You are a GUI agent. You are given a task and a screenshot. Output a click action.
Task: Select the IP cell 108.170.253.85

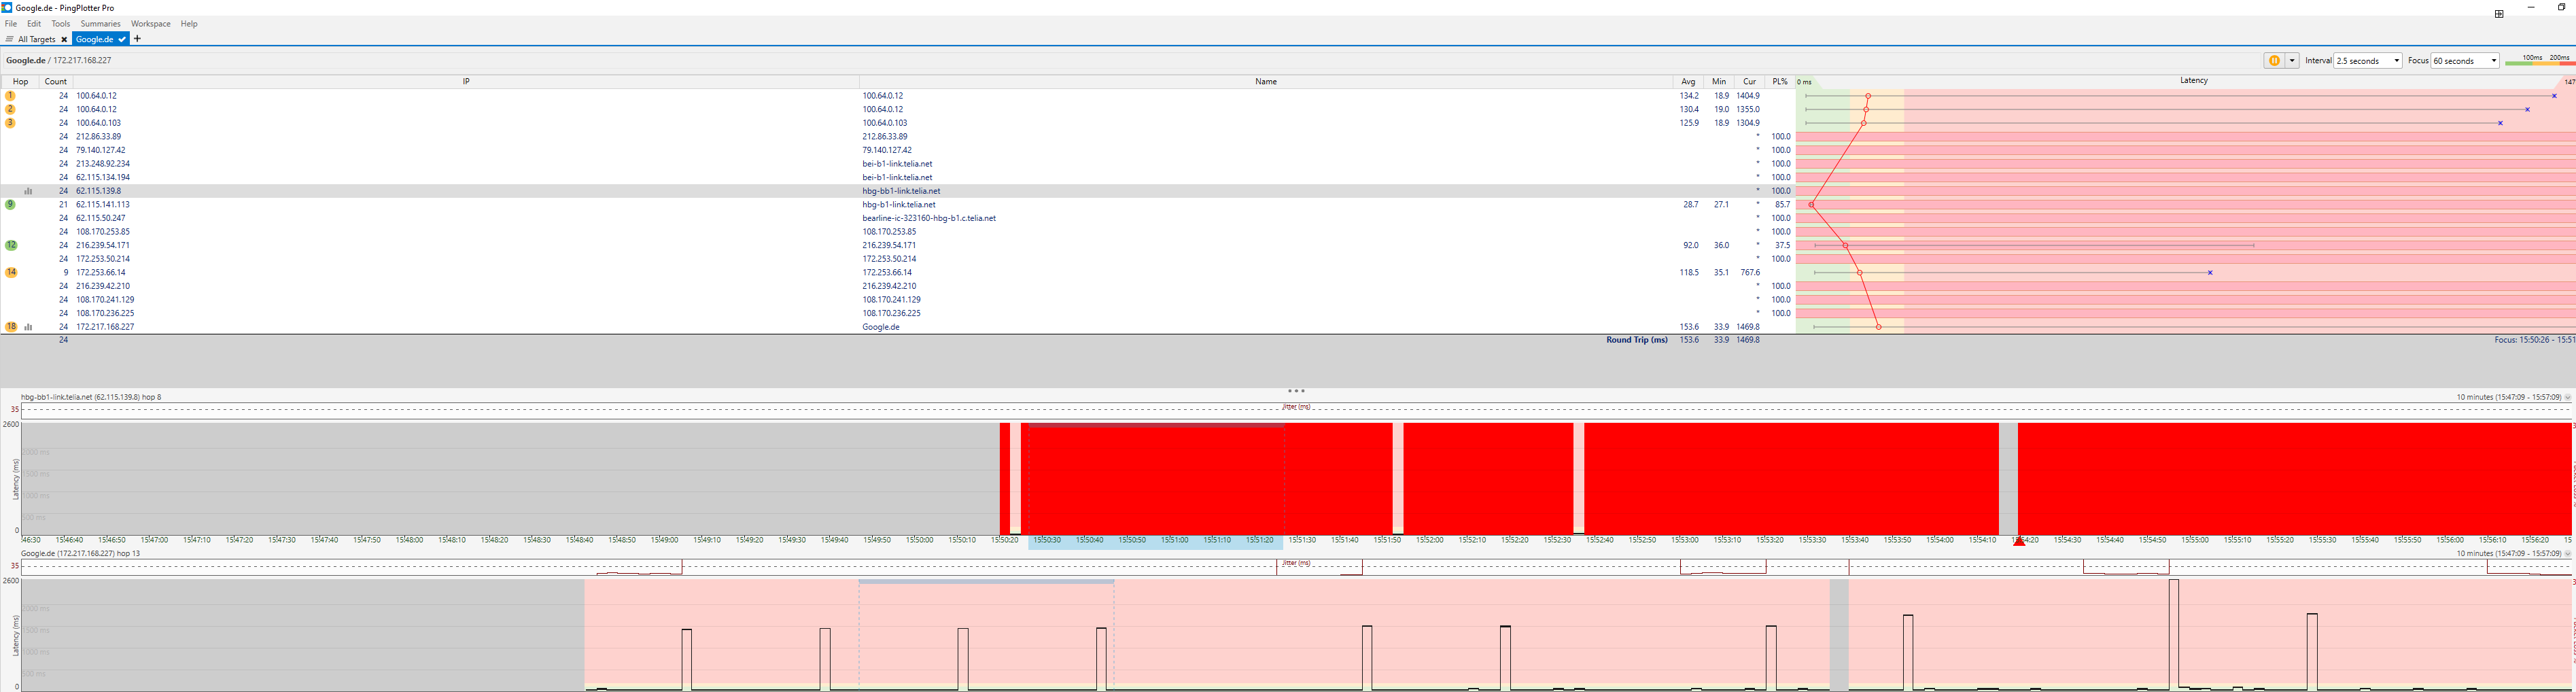click(103, 232)
